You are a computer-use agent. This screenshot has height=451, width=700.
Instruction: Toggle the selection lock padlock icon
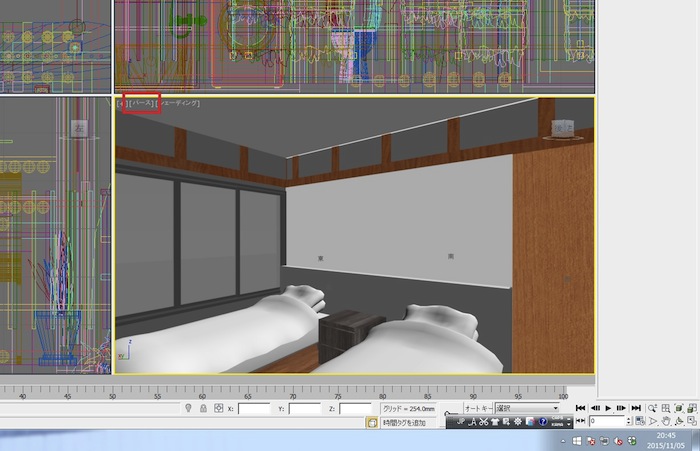pos(203,409)
